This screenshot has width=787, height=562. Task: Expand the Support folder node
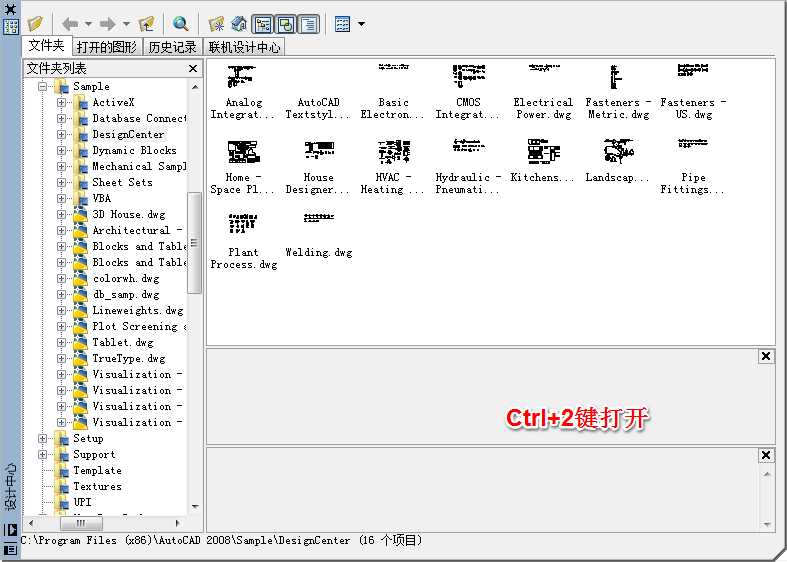coord(43,455)
